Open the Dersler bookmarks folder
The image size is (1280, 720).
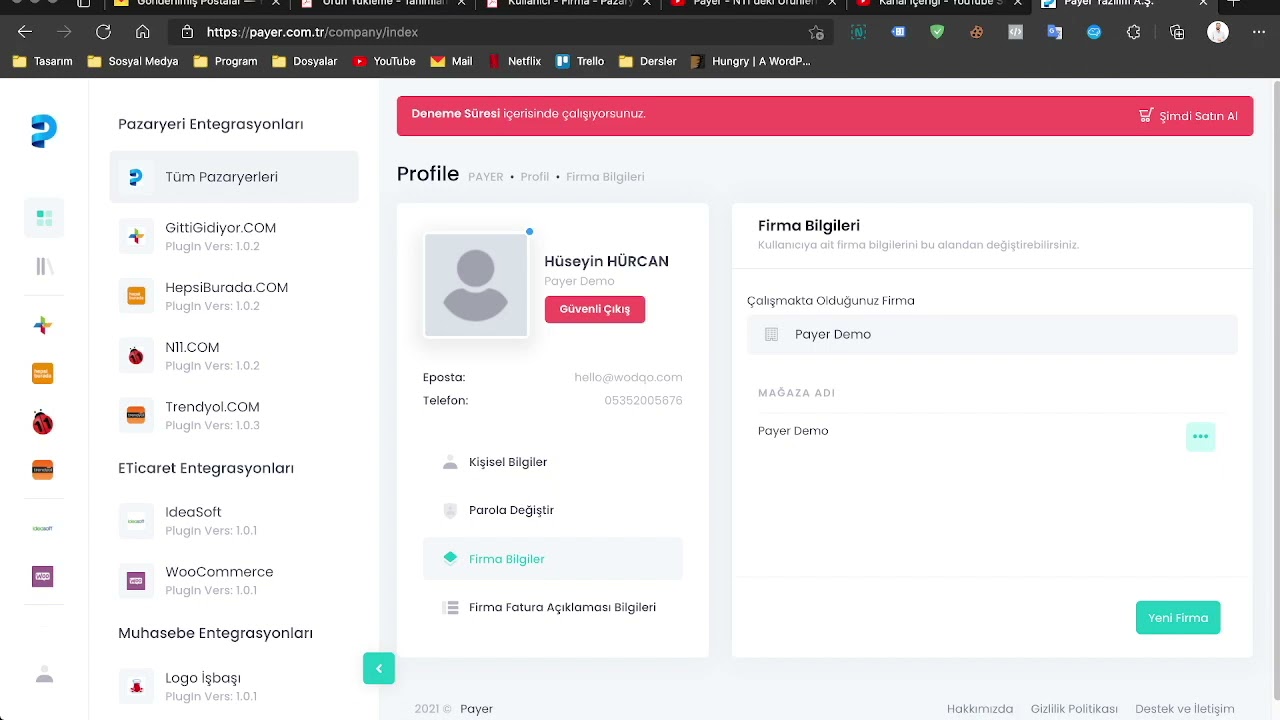pyautogui.click(x=648, y=61)
